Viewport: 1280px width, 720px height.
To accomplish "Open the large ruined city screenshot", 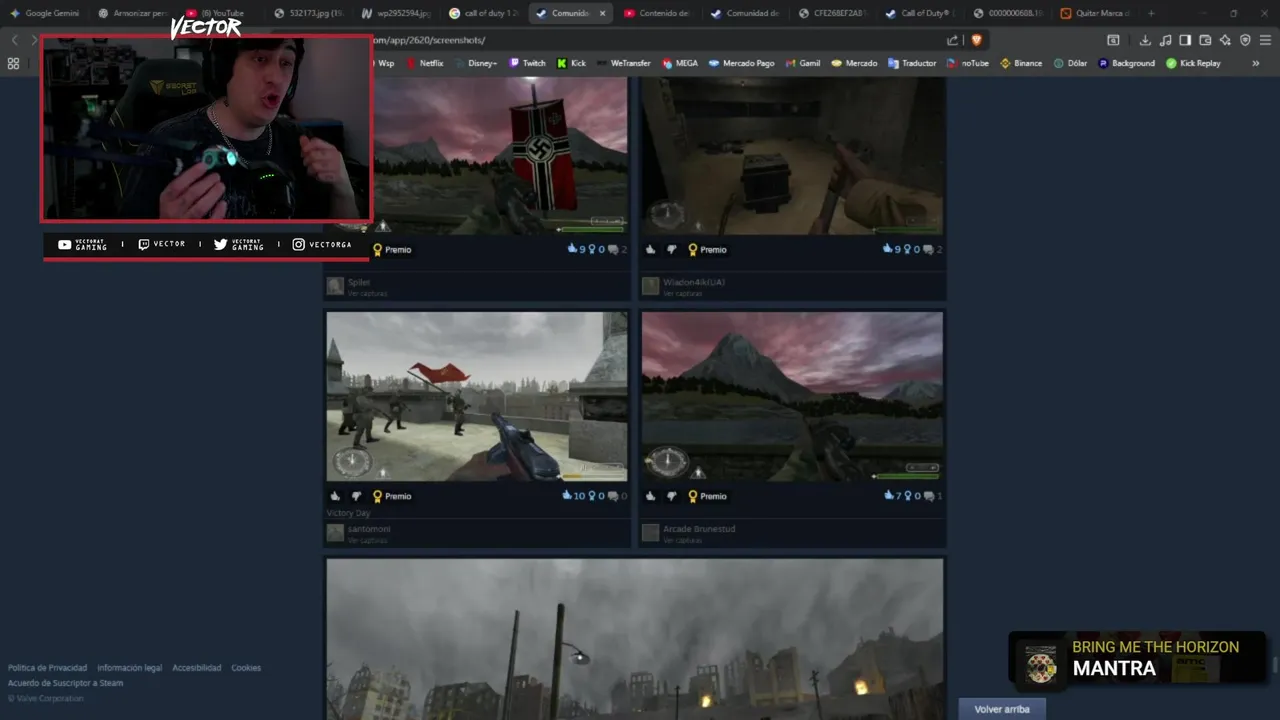I will pyautogui.click(x=634, y=638).
